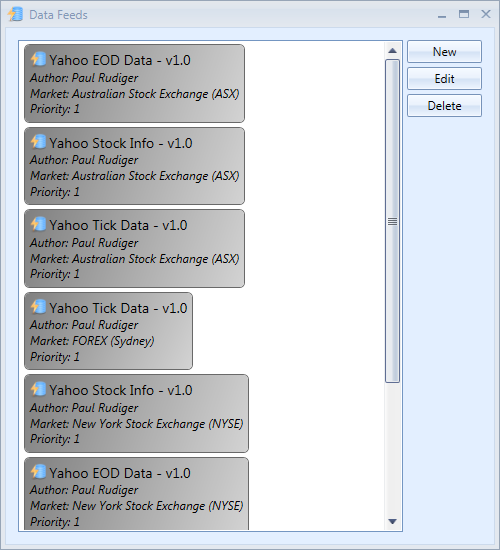Click the Yahoo EOD Data NYSE feed icon
500x550 pixels.
tap(38, 472)
